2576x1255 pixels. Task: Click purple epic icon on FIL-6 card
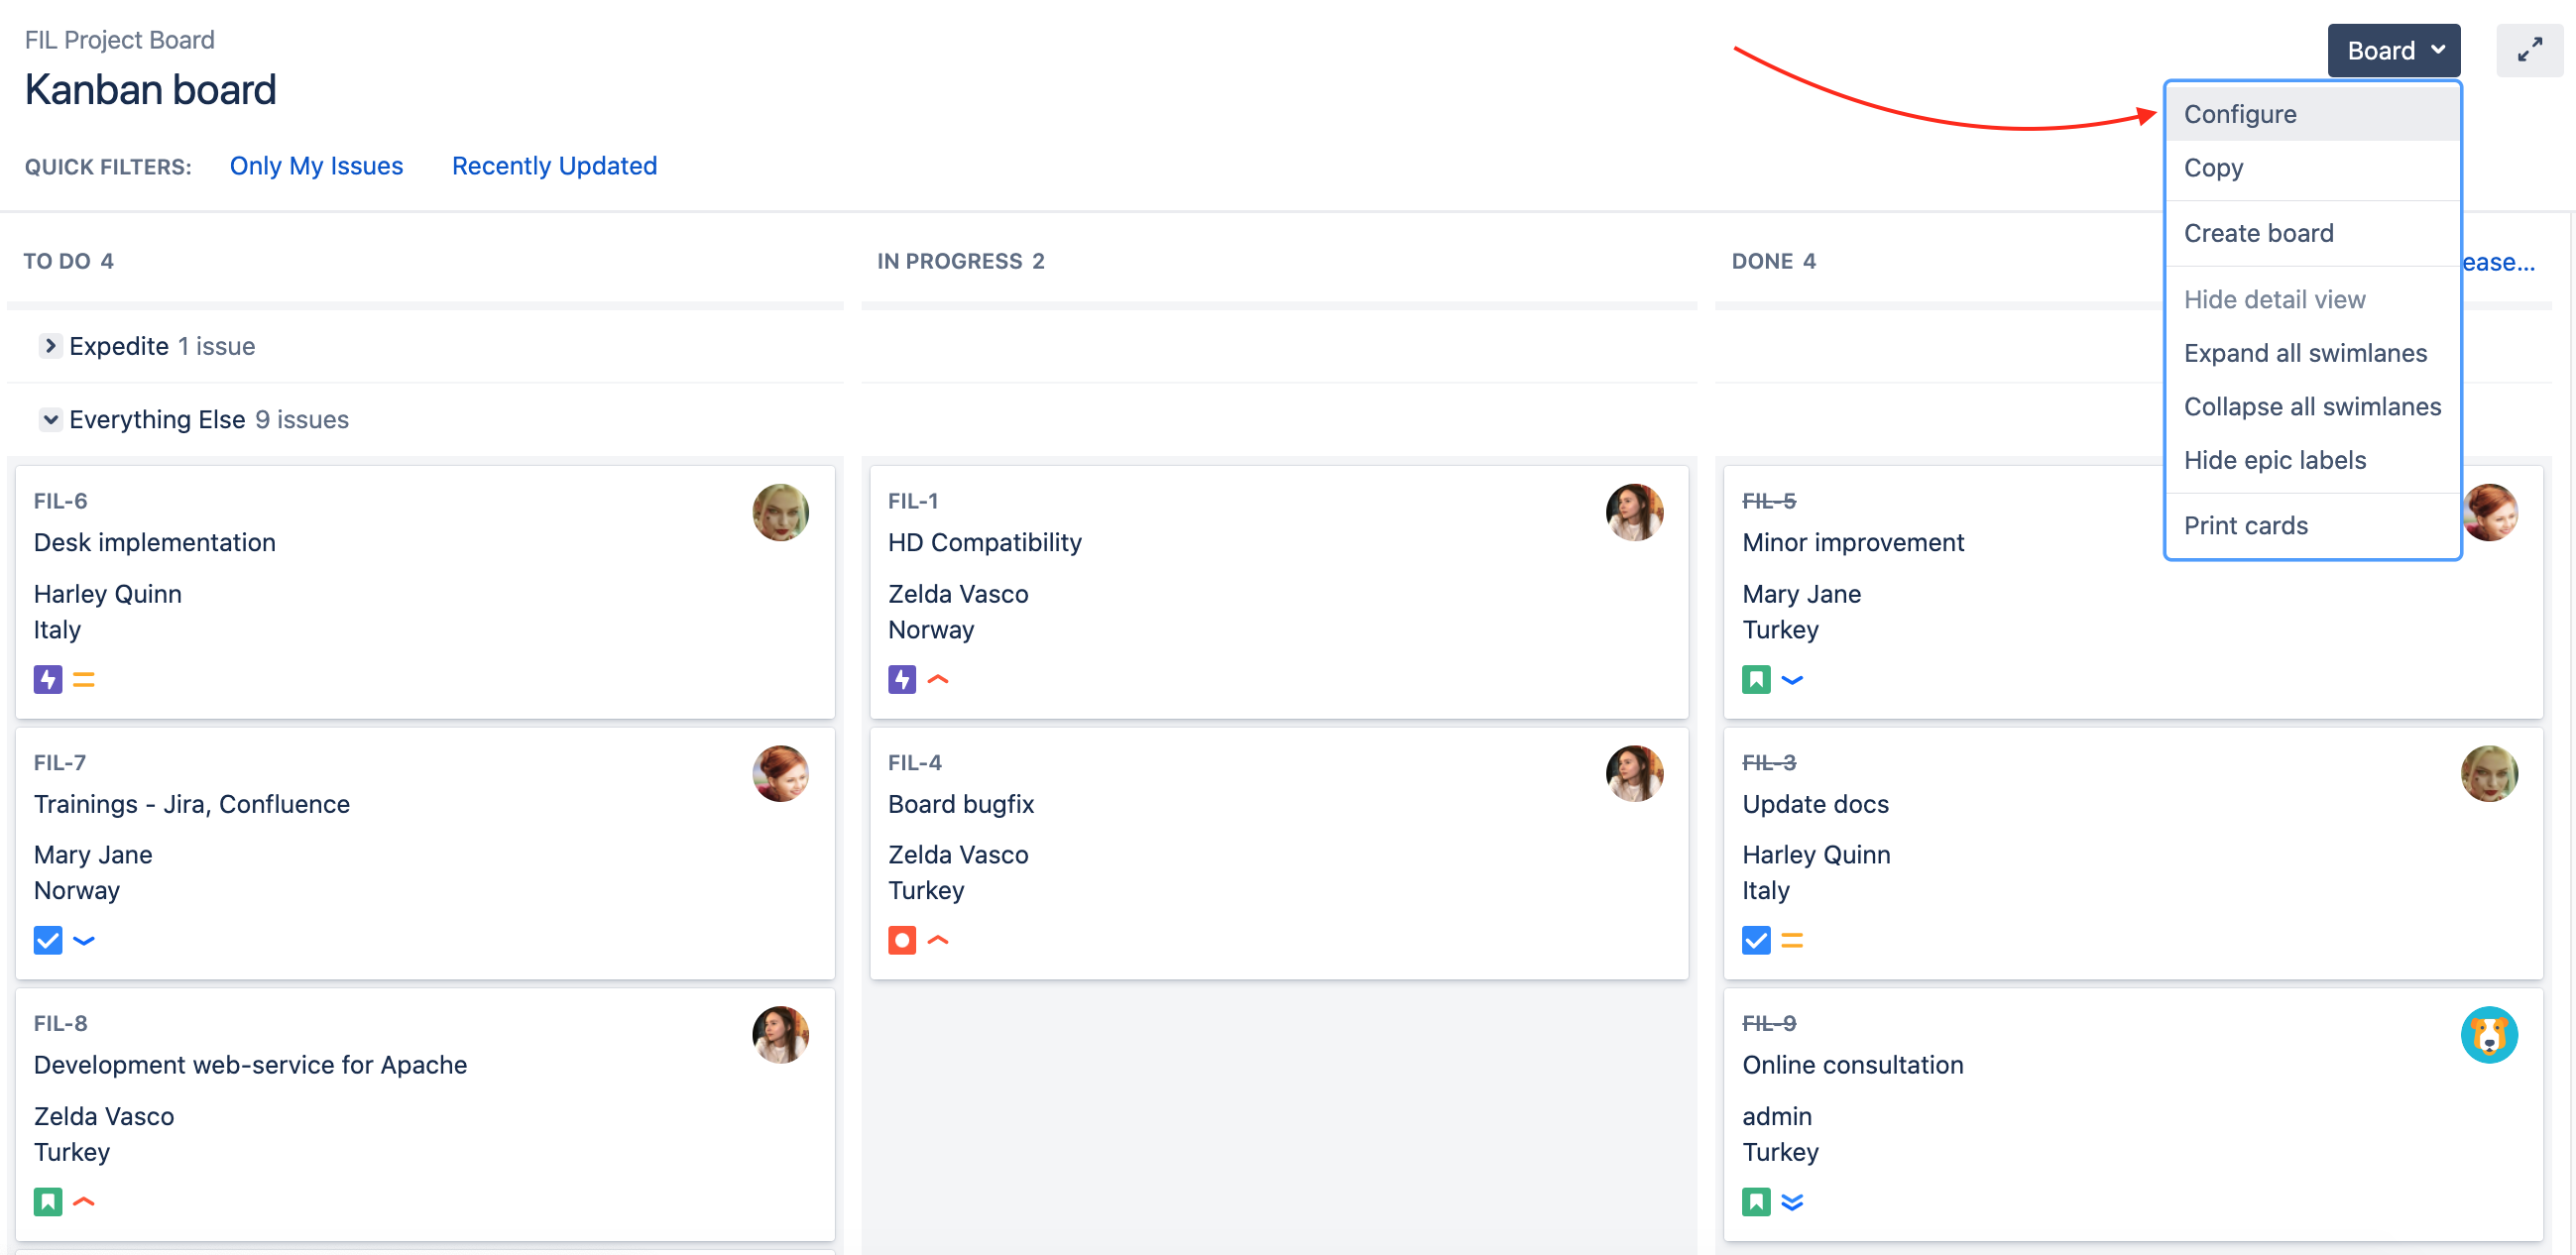point(48,680)
